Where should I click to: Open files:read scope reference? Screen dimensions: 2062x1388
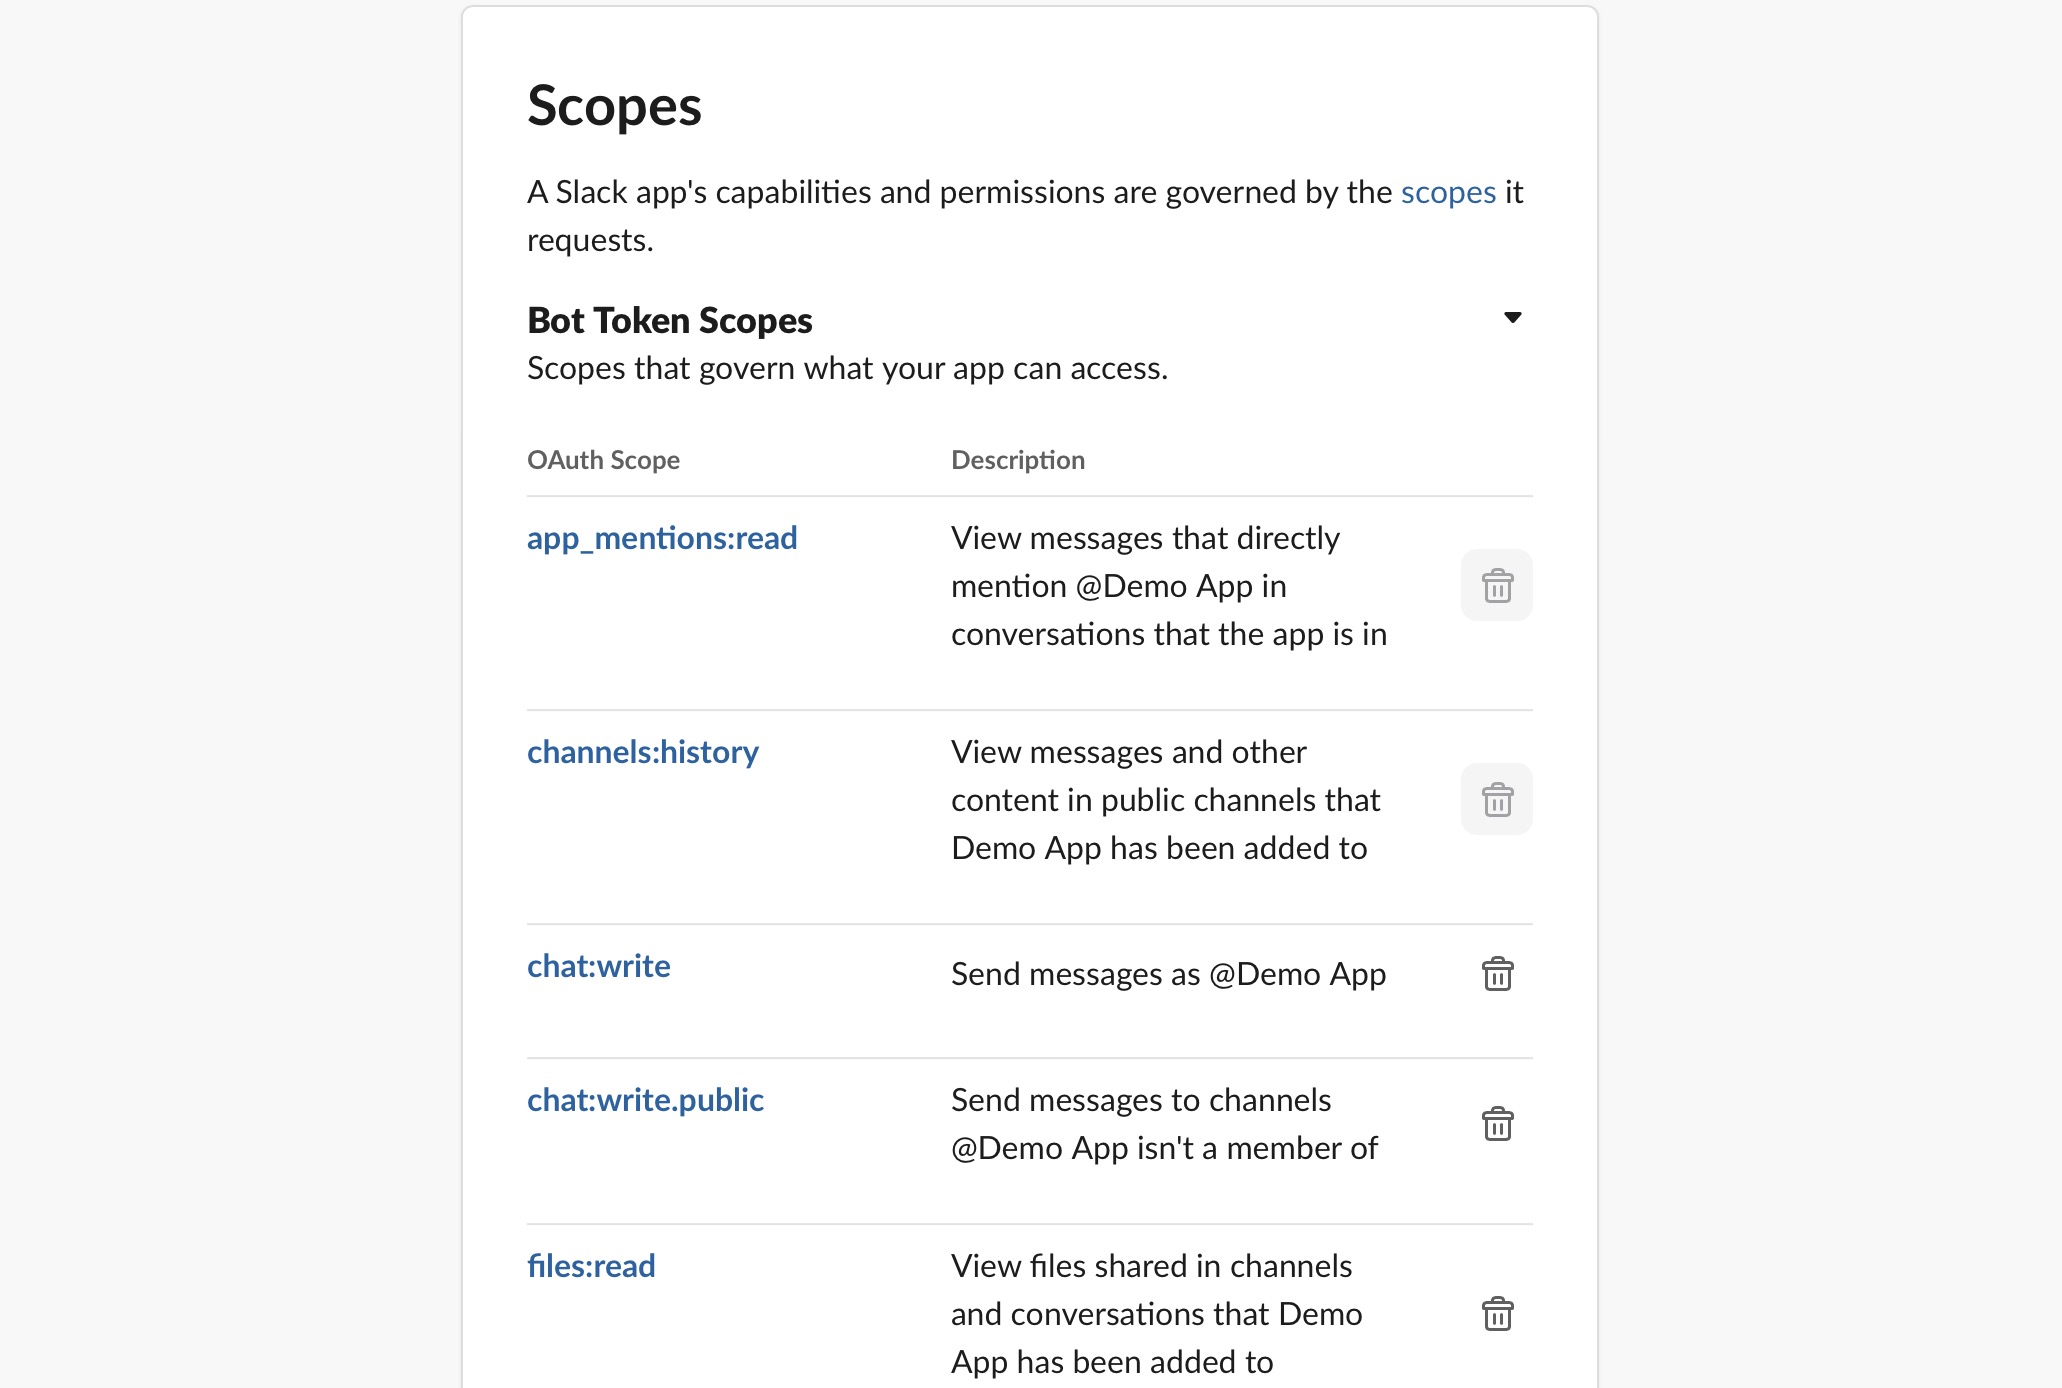[x=591, y=1266]
